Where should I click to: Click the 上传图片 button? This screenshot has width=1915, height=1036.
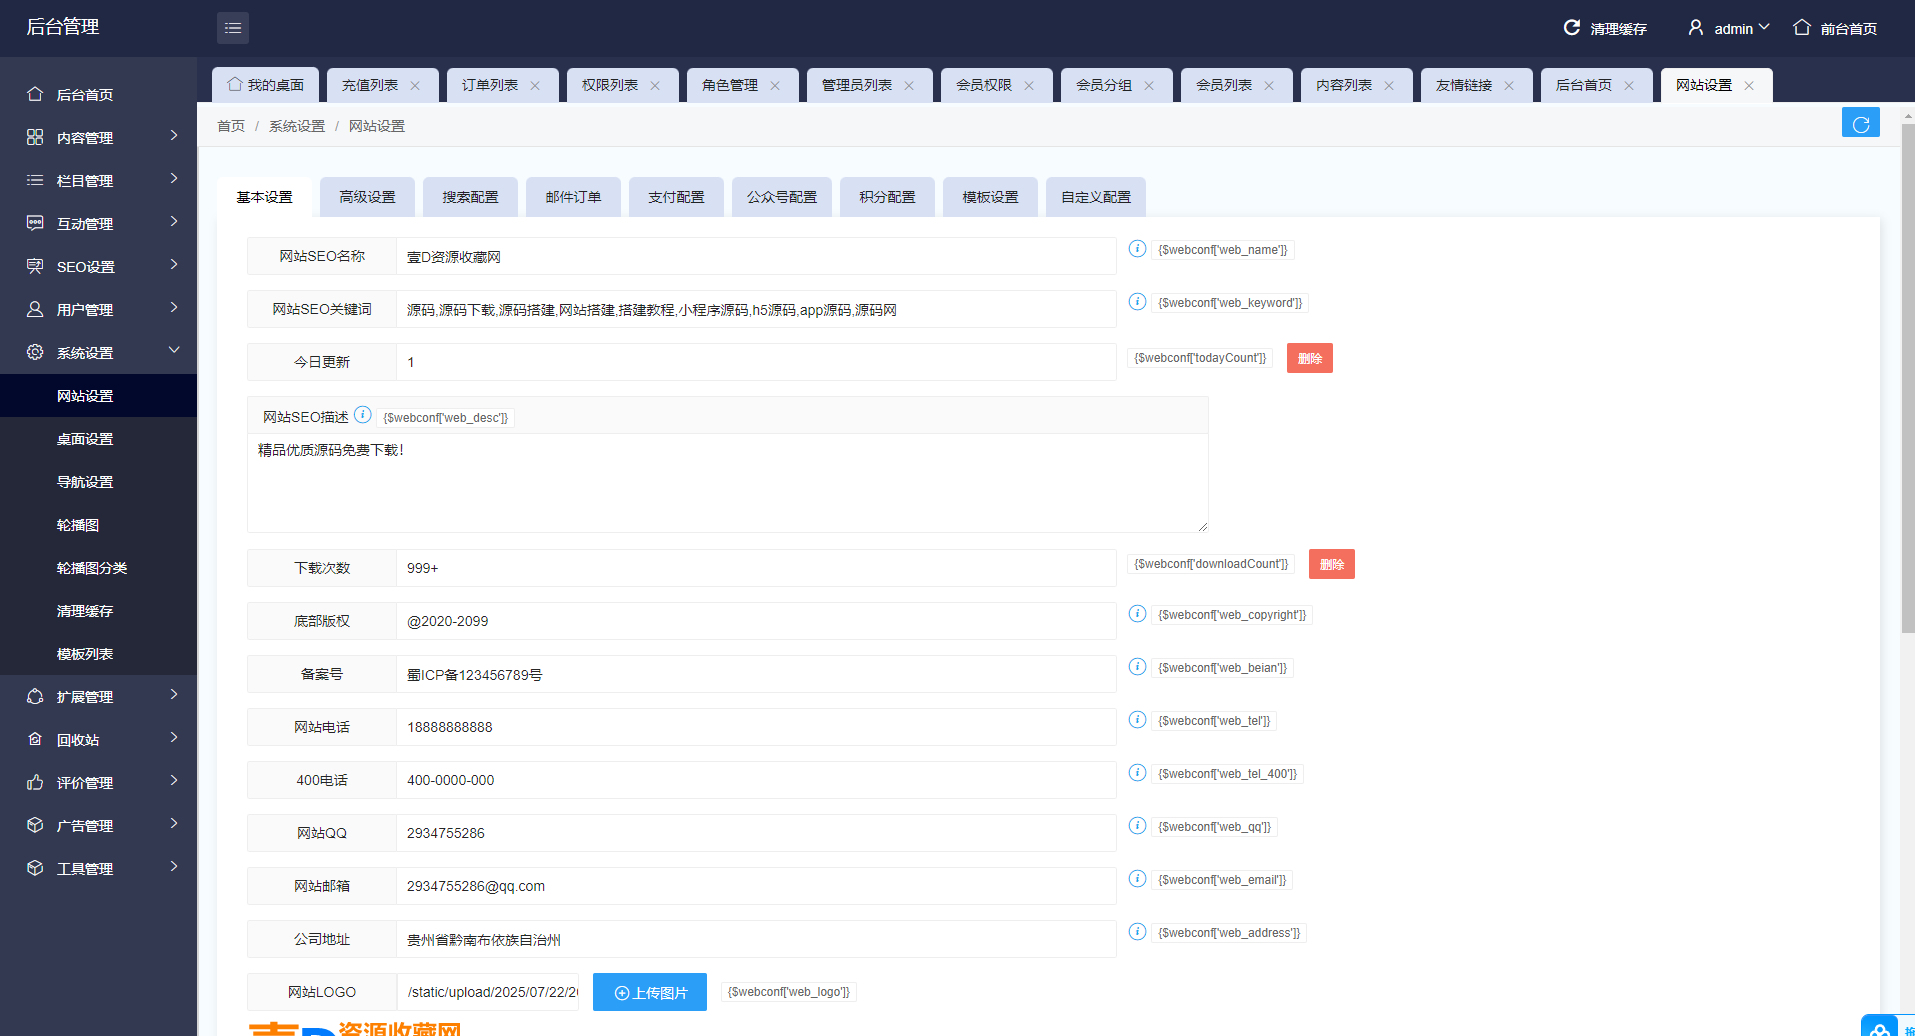650,992
